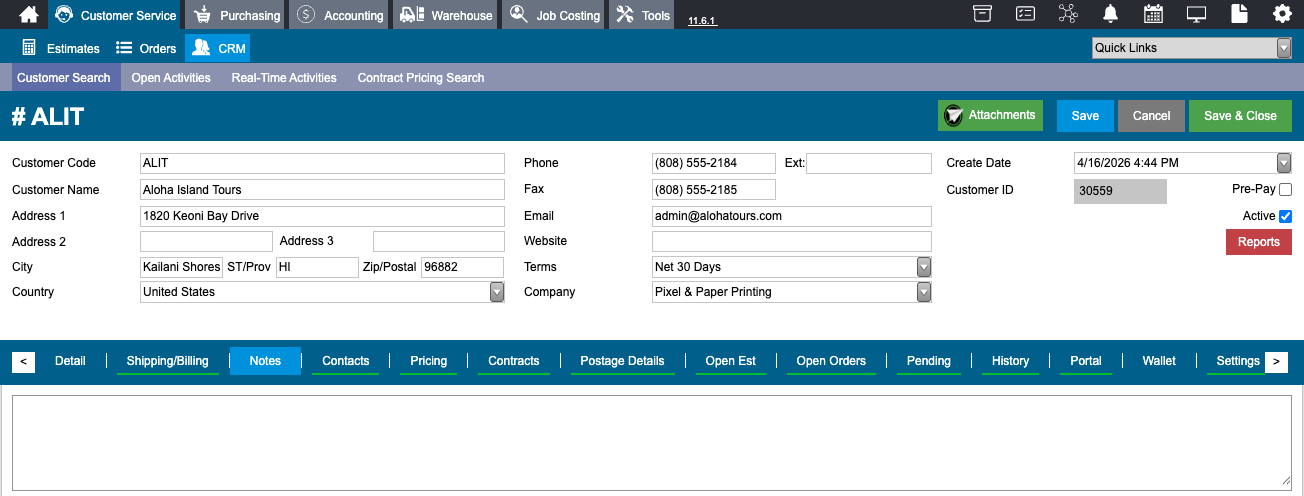Open the Warehouse module
Viewport: 1304px width, 496px height.
[446, 15]
